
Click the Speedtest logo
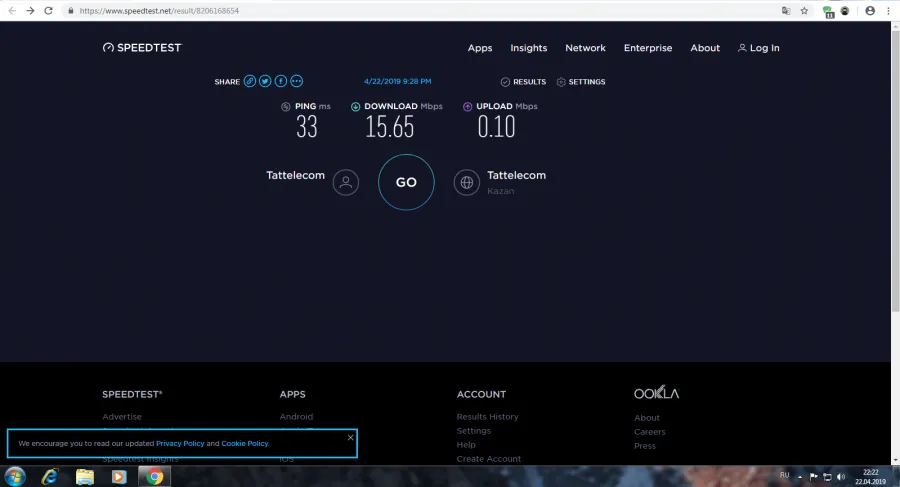click(x=142, y=48)
